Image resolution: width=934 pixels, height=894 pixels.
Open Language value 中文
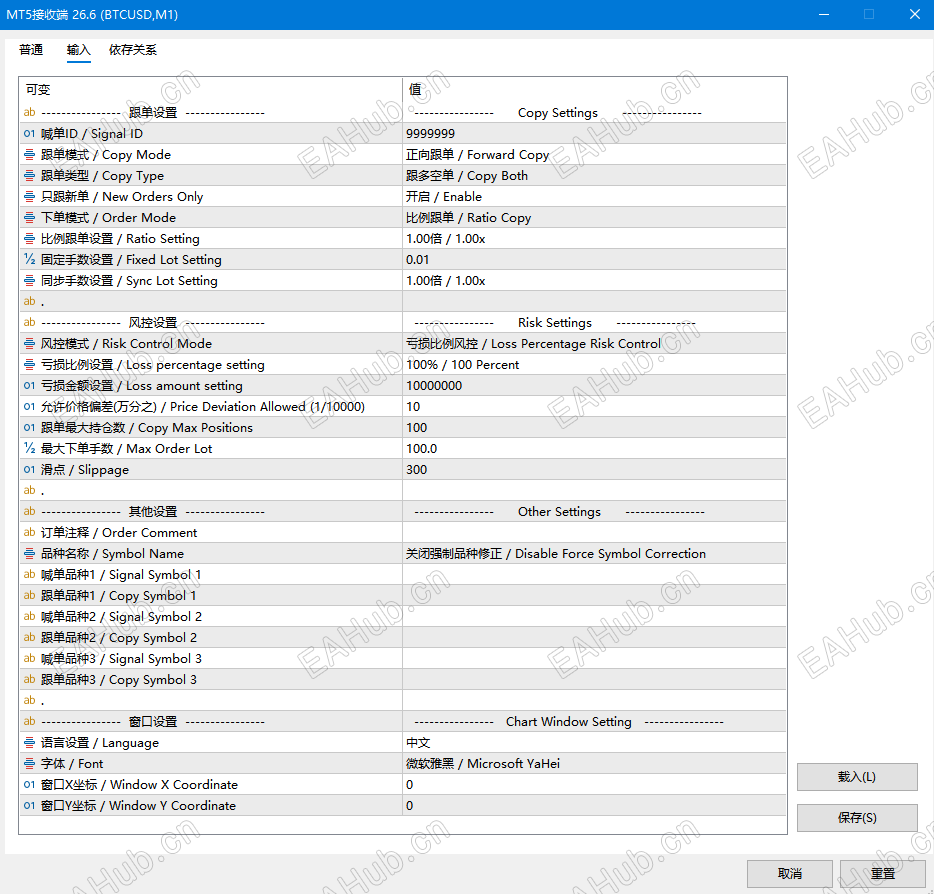594,743
